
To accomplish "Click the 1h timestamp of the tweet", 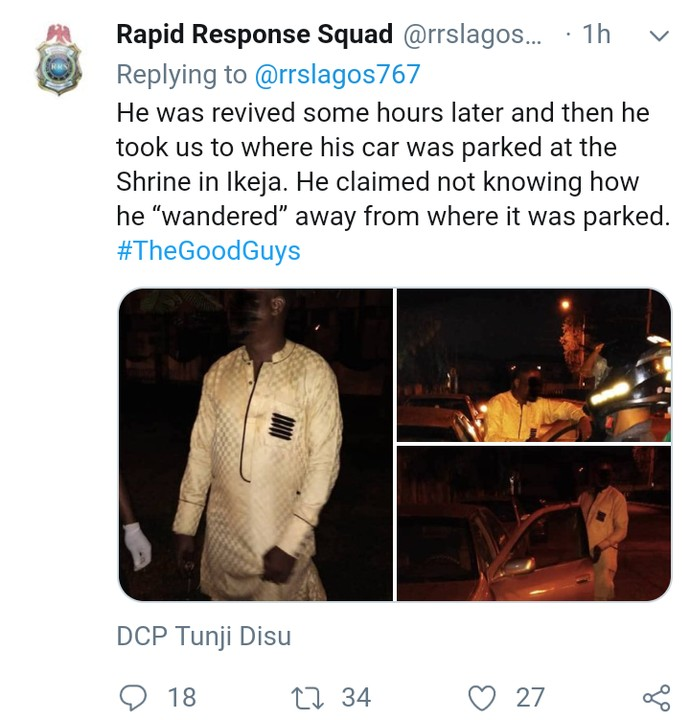I will pyautogui.click(x=595, y=34).
